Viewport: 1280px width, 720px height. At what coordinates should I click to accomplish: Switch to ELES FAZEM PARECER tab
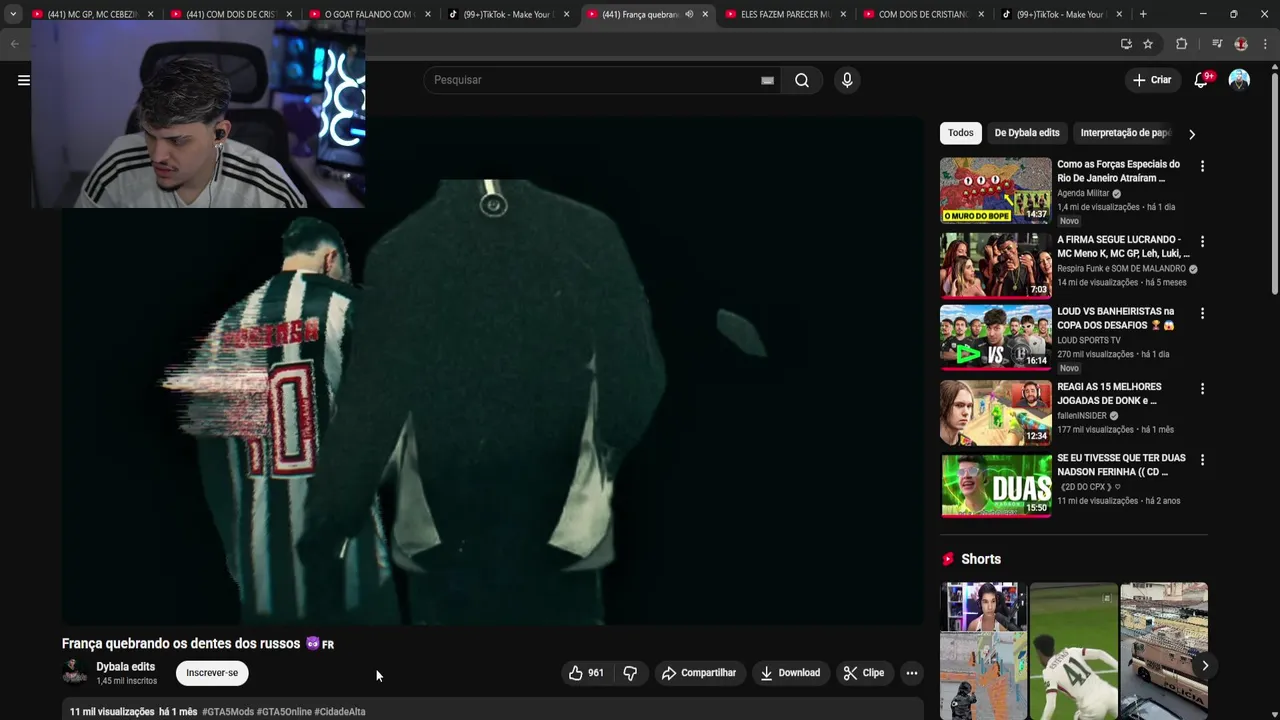point(782,14)
